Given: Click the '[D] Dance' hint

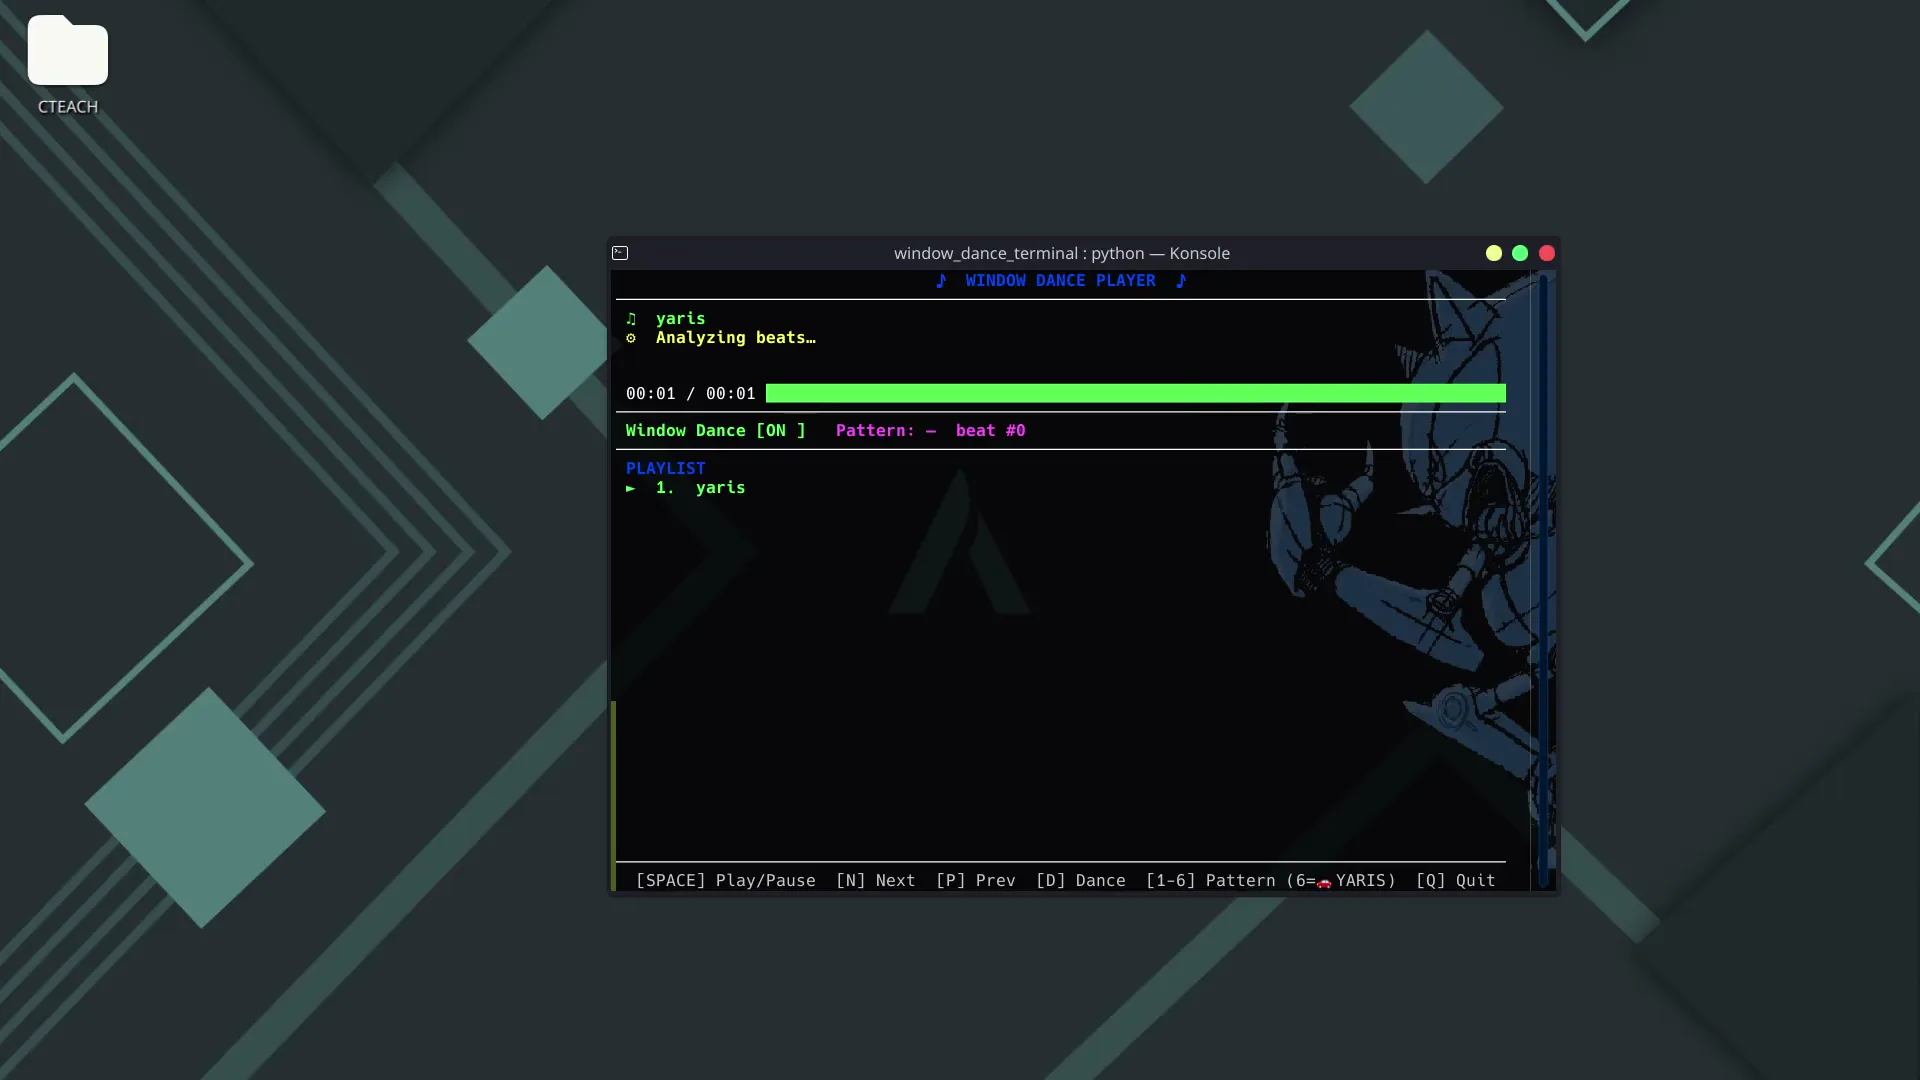Looking at the screenshot, I should point(1080,881).
